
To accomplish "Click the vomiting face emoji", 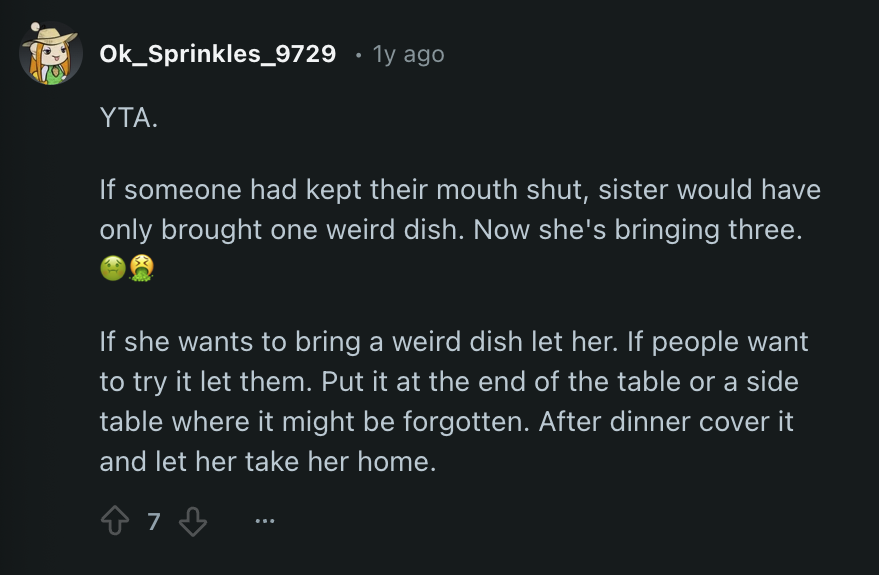I will (142, 269).
